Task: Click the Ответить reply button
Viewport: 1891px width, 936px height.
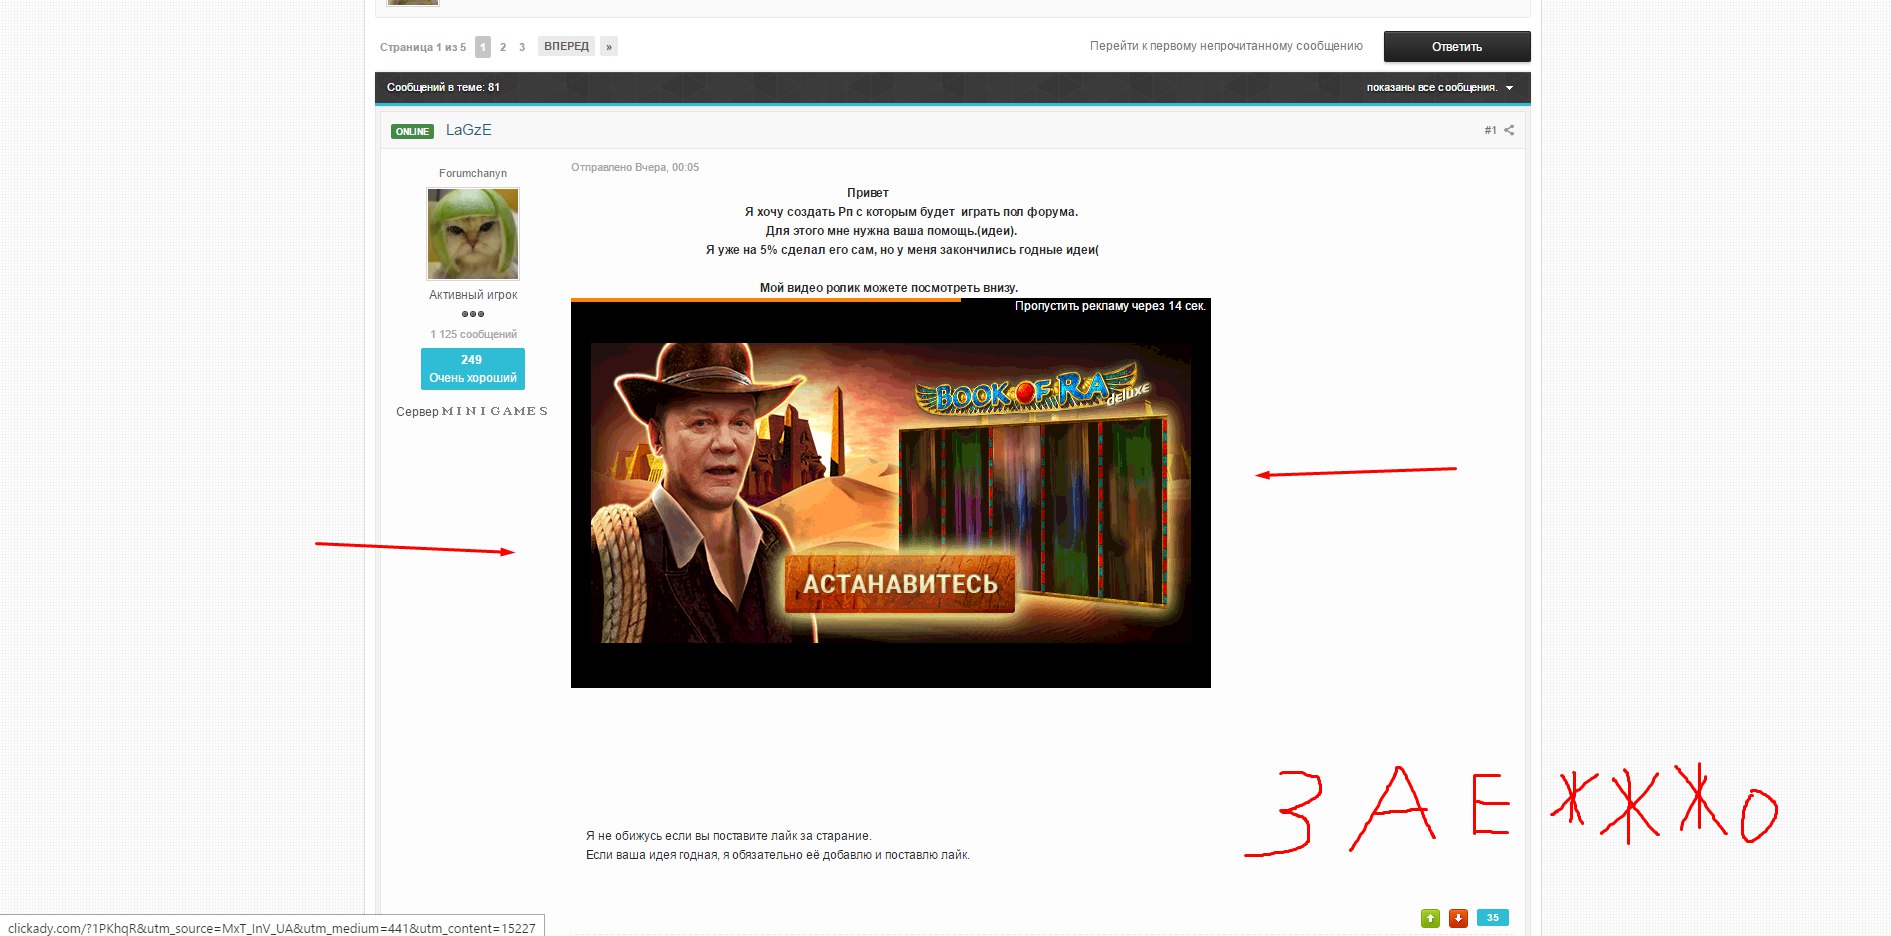Action: 1457,47
